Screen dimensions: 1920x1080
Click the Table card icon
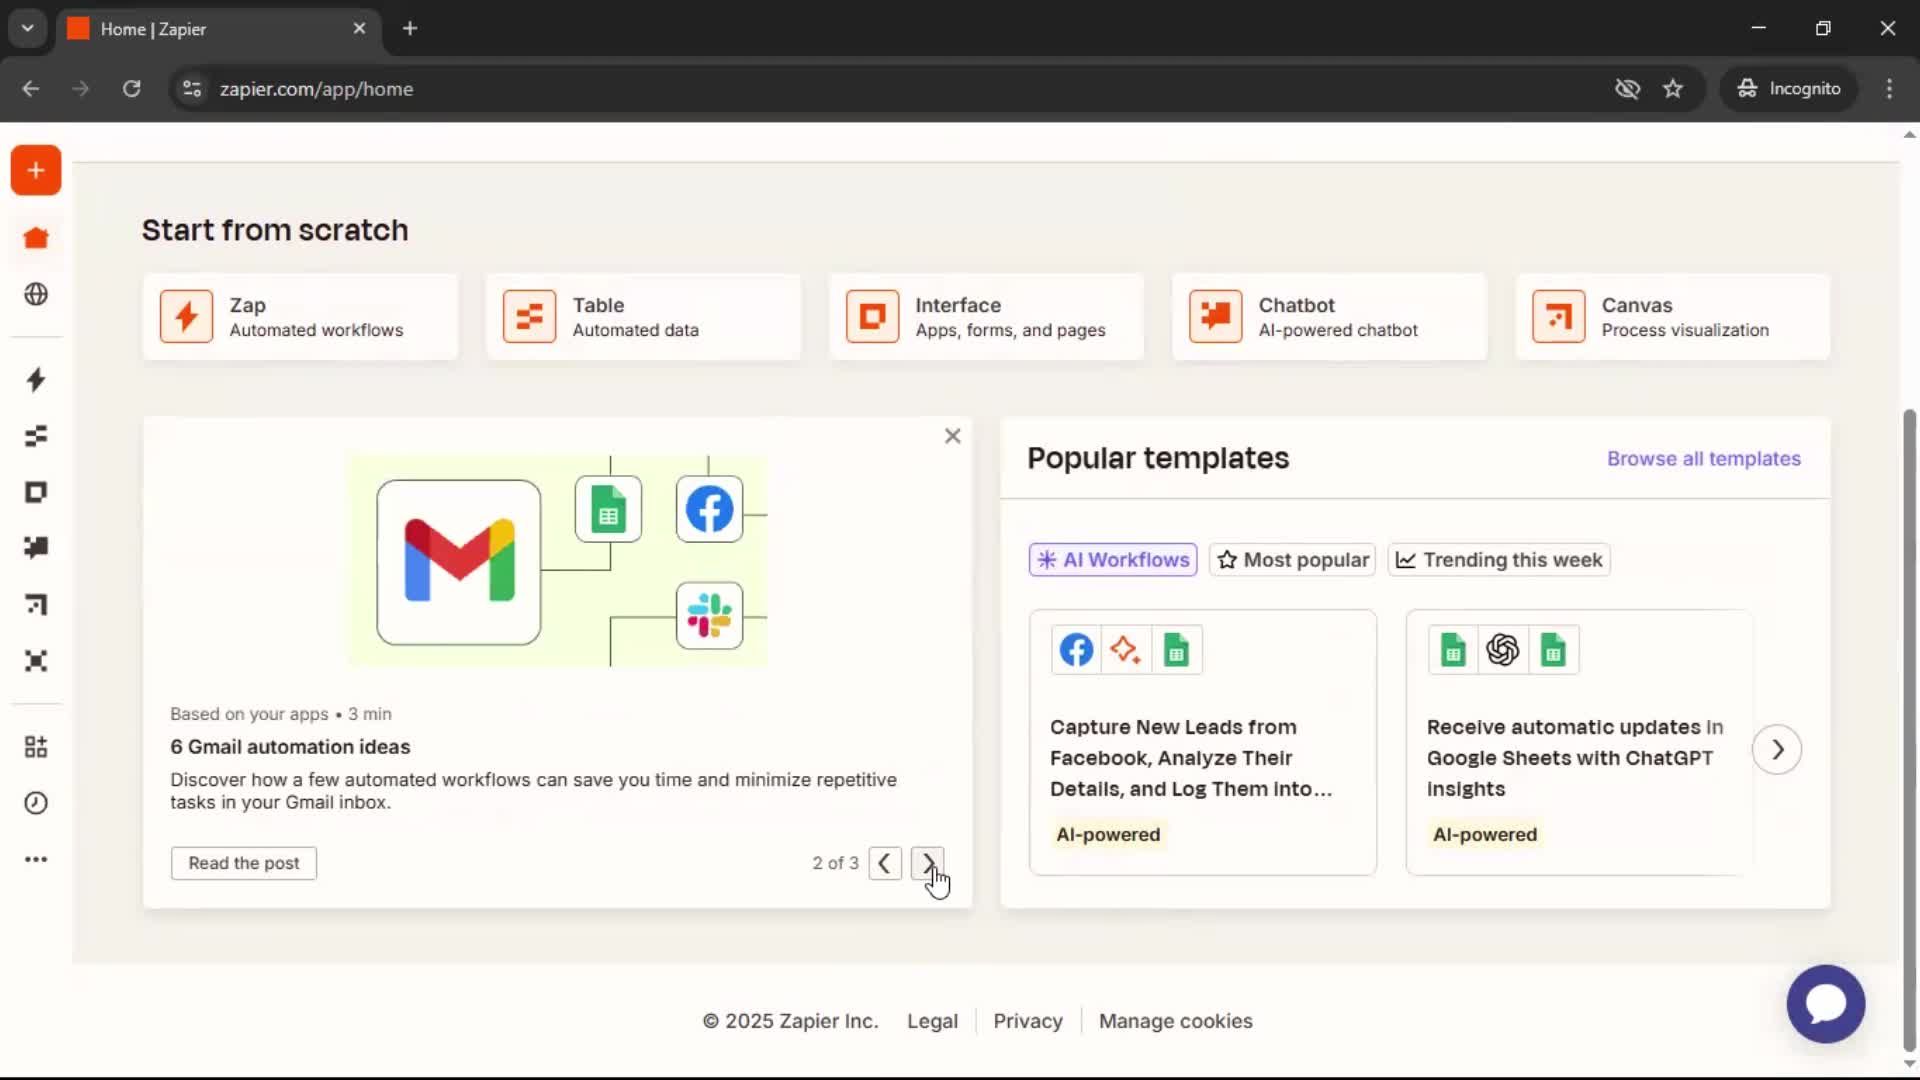529,317
